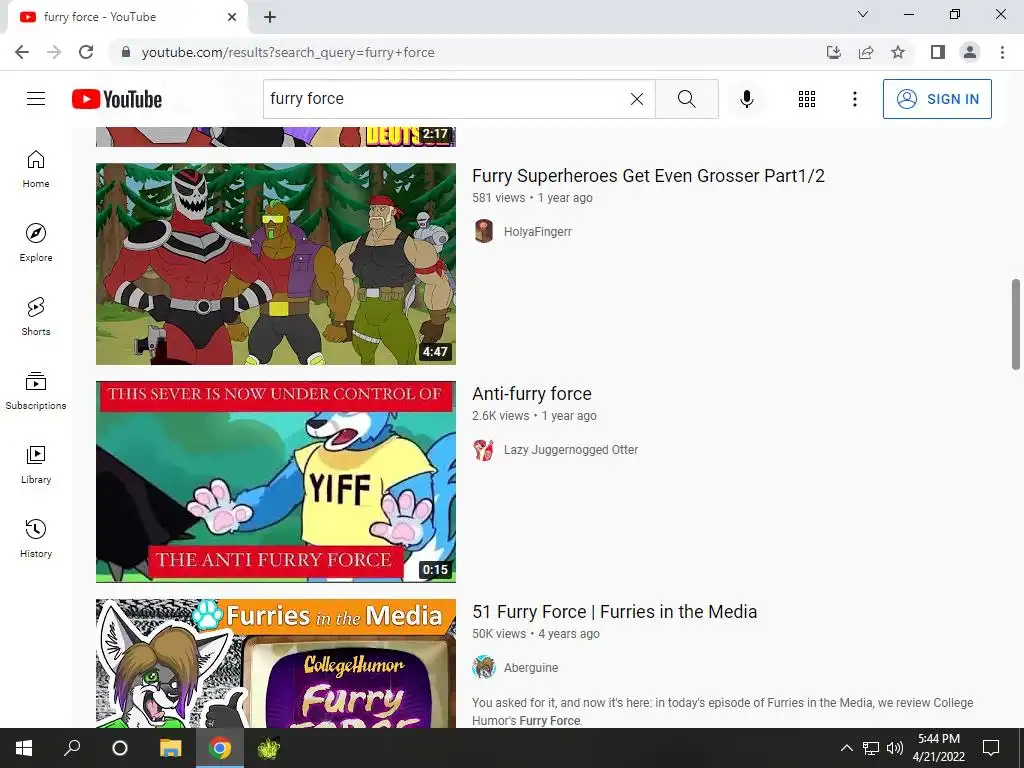This screenshot has height=768, width=1024.
Task: Clear the search query with X
Action: 637,99
